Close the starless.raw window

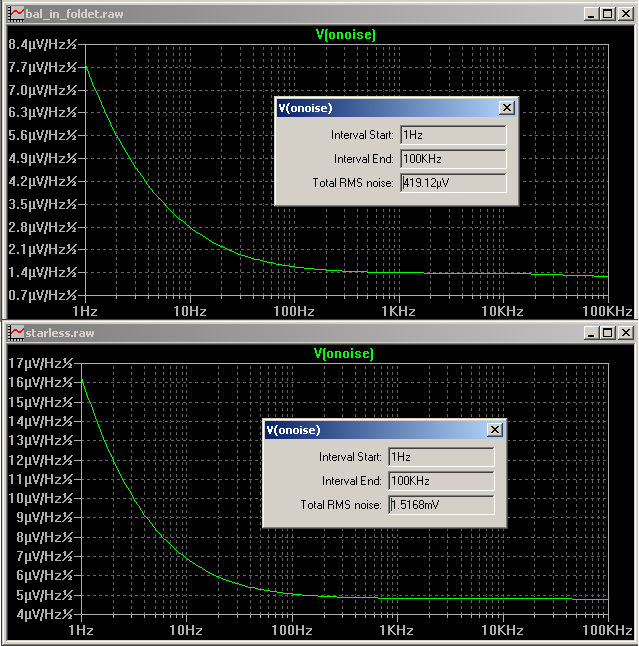[x=625, y=332]
